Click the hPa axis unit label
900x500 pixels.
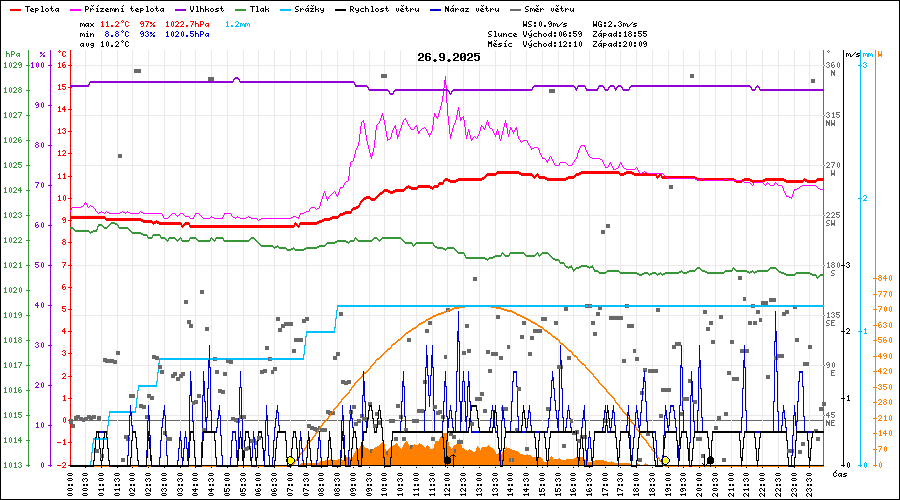click(x=12, y=54)
